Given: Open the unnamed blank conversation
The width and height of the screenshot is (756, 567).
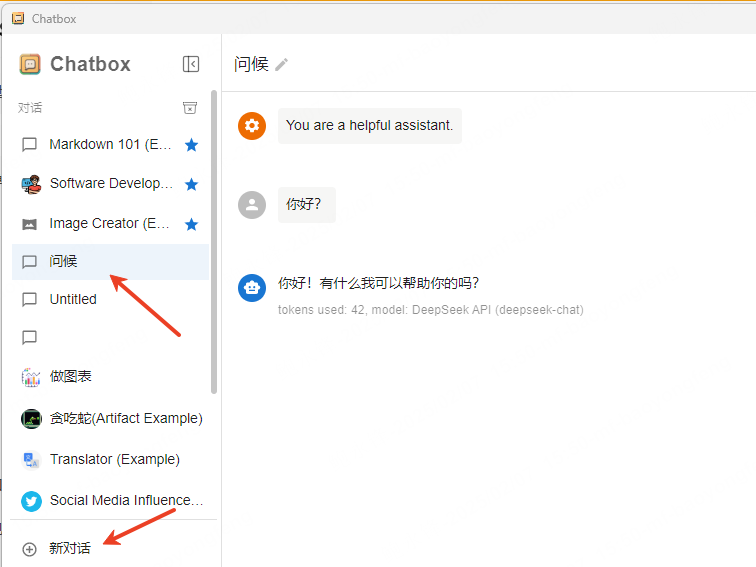Looking at the screenshot, I should 110,338.
